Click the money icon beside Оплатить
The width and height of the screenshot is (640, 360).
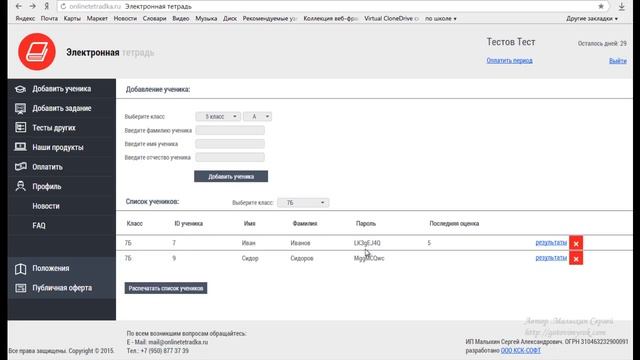[20, 167]
